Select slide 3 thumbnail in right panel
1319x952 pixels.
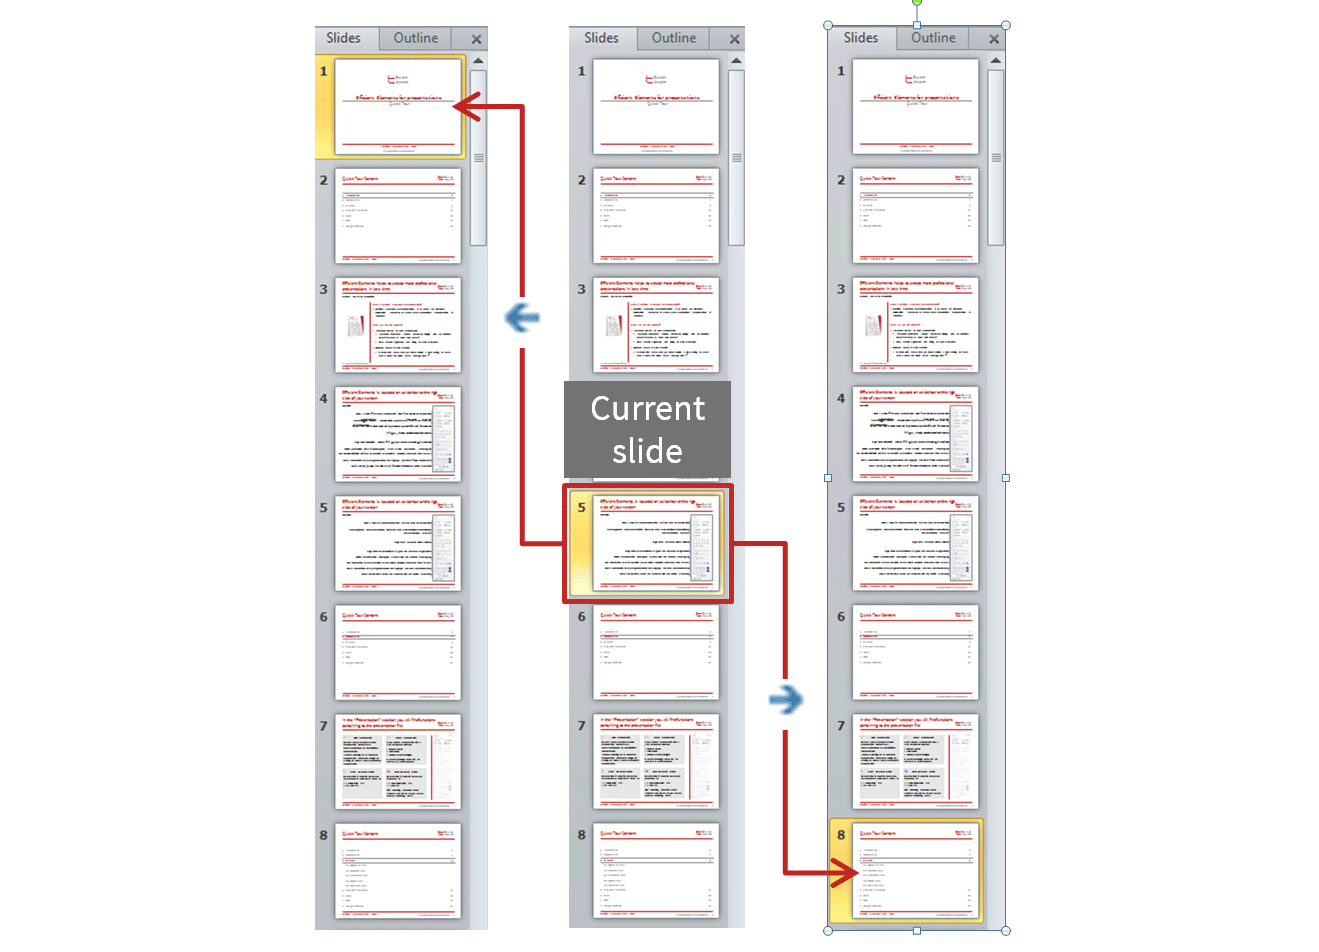(915, 324)
